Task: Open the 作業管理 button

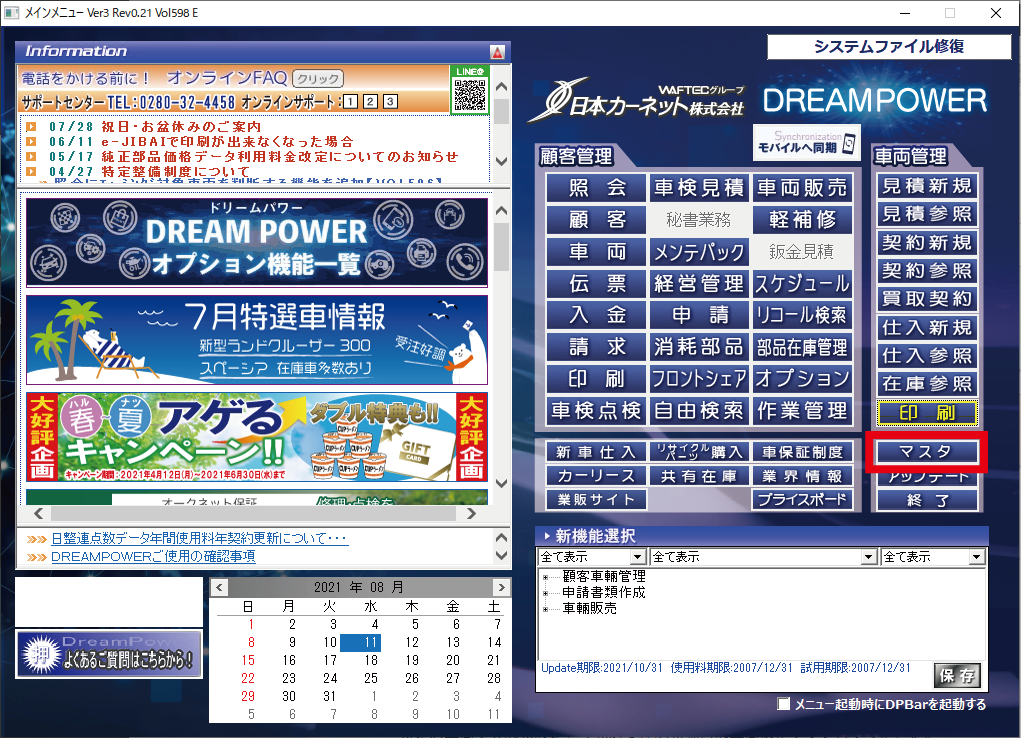Action: (802, 411)
